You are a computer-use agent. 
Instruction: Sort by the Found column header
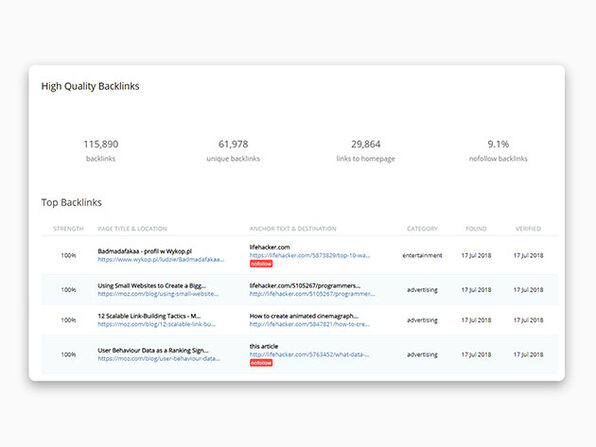pos(476,229)
